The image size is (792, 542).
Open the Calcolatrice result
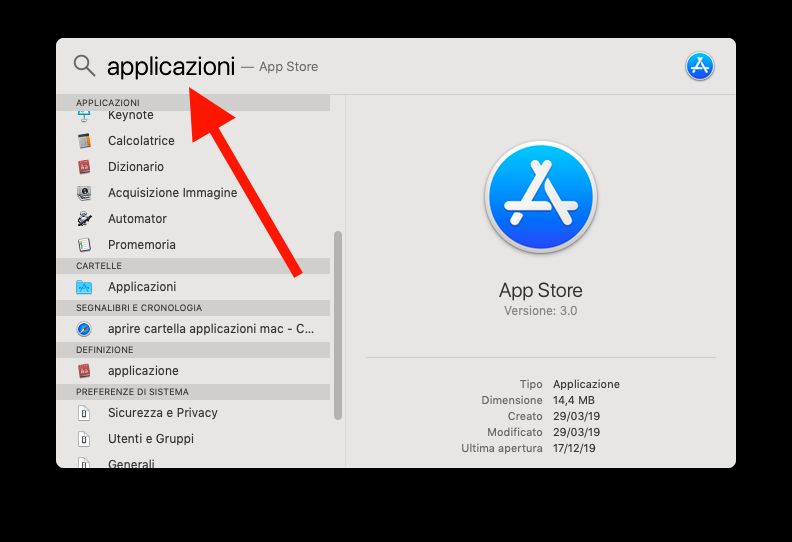[193, 140]
